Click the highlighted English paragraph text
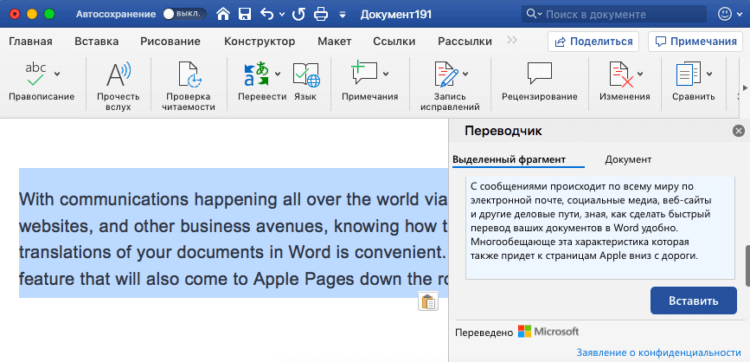This screenshot has height=362, width=750. click(233, 233)
